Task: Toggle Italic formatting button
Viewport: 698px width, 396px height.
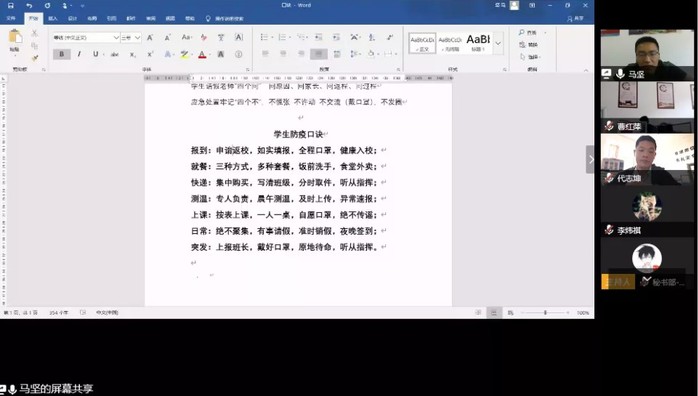Action: 79,54
